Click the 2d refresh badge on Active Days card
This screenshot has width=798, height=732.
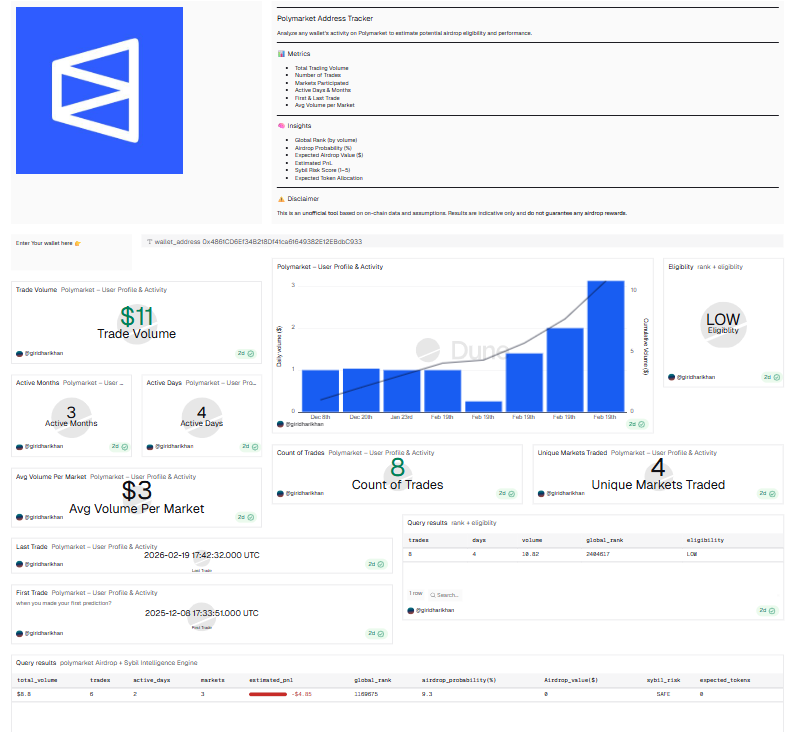pos(250,446)
